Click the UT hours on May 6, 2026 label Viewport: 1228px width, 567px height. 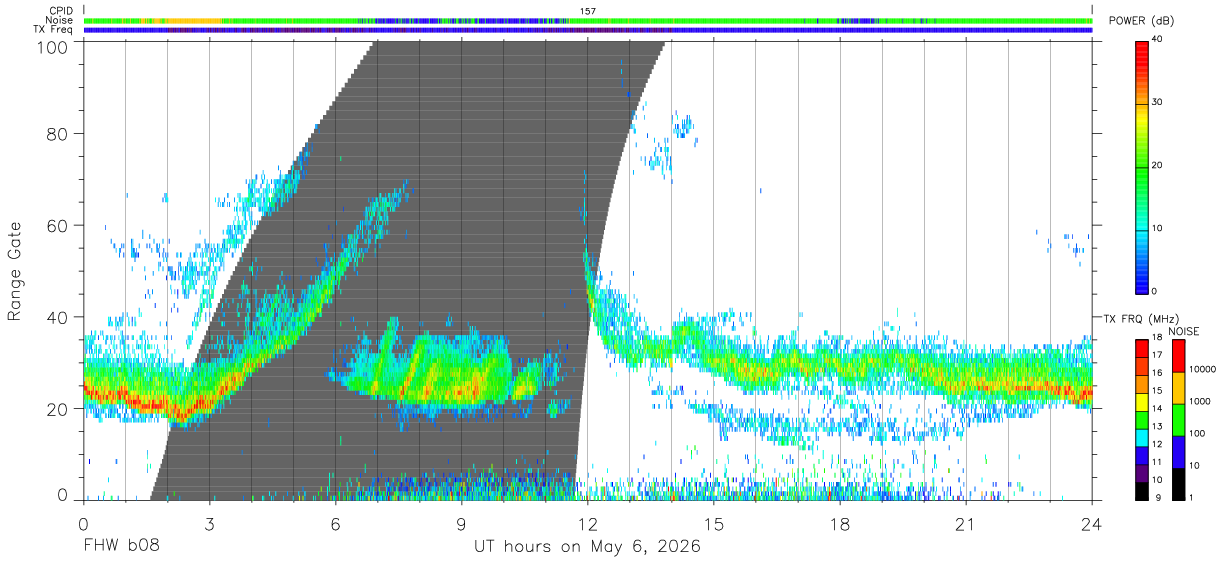point(587,547)
